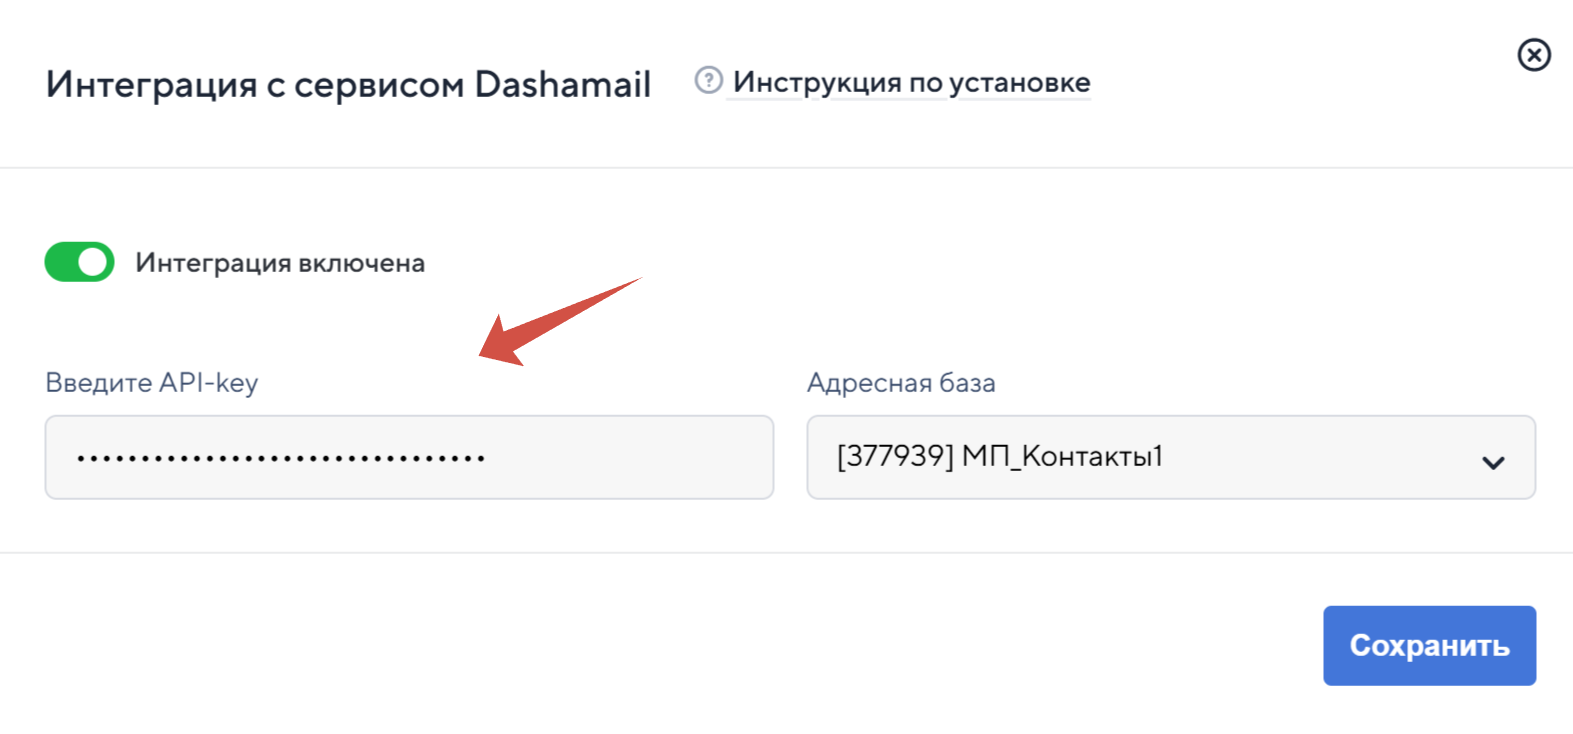Save settings with the Сохранить button
Screen dimensions: 1573x734
click(1429, 646)
